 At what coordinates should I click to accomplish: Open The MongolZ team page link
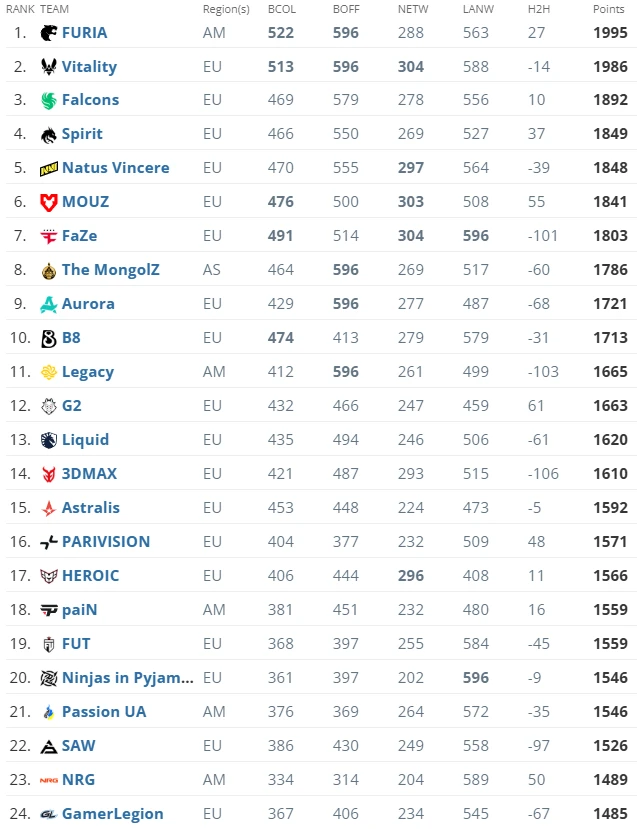coord(110,270)
